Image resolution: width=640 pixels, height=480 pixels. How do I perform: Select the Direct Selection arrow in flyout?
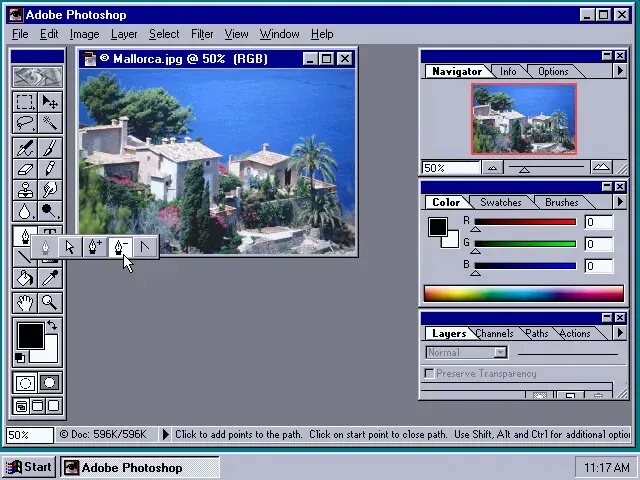click(70, 247)
